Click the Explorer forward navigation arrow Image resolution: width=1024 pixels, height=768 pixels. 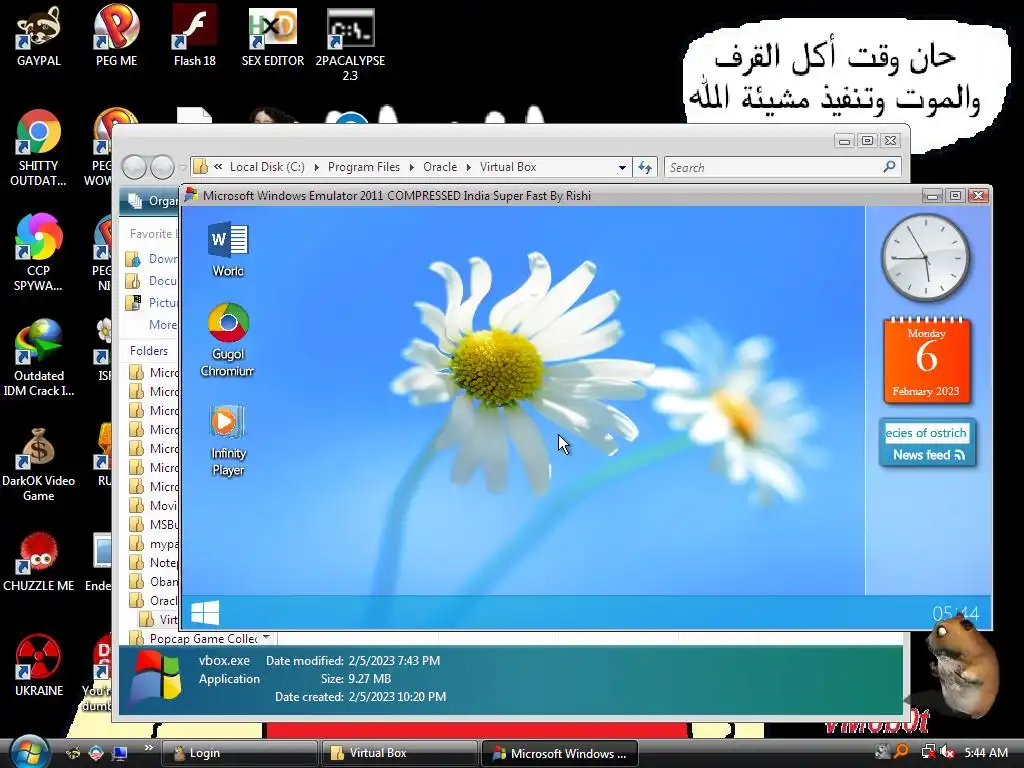(162, 167)
